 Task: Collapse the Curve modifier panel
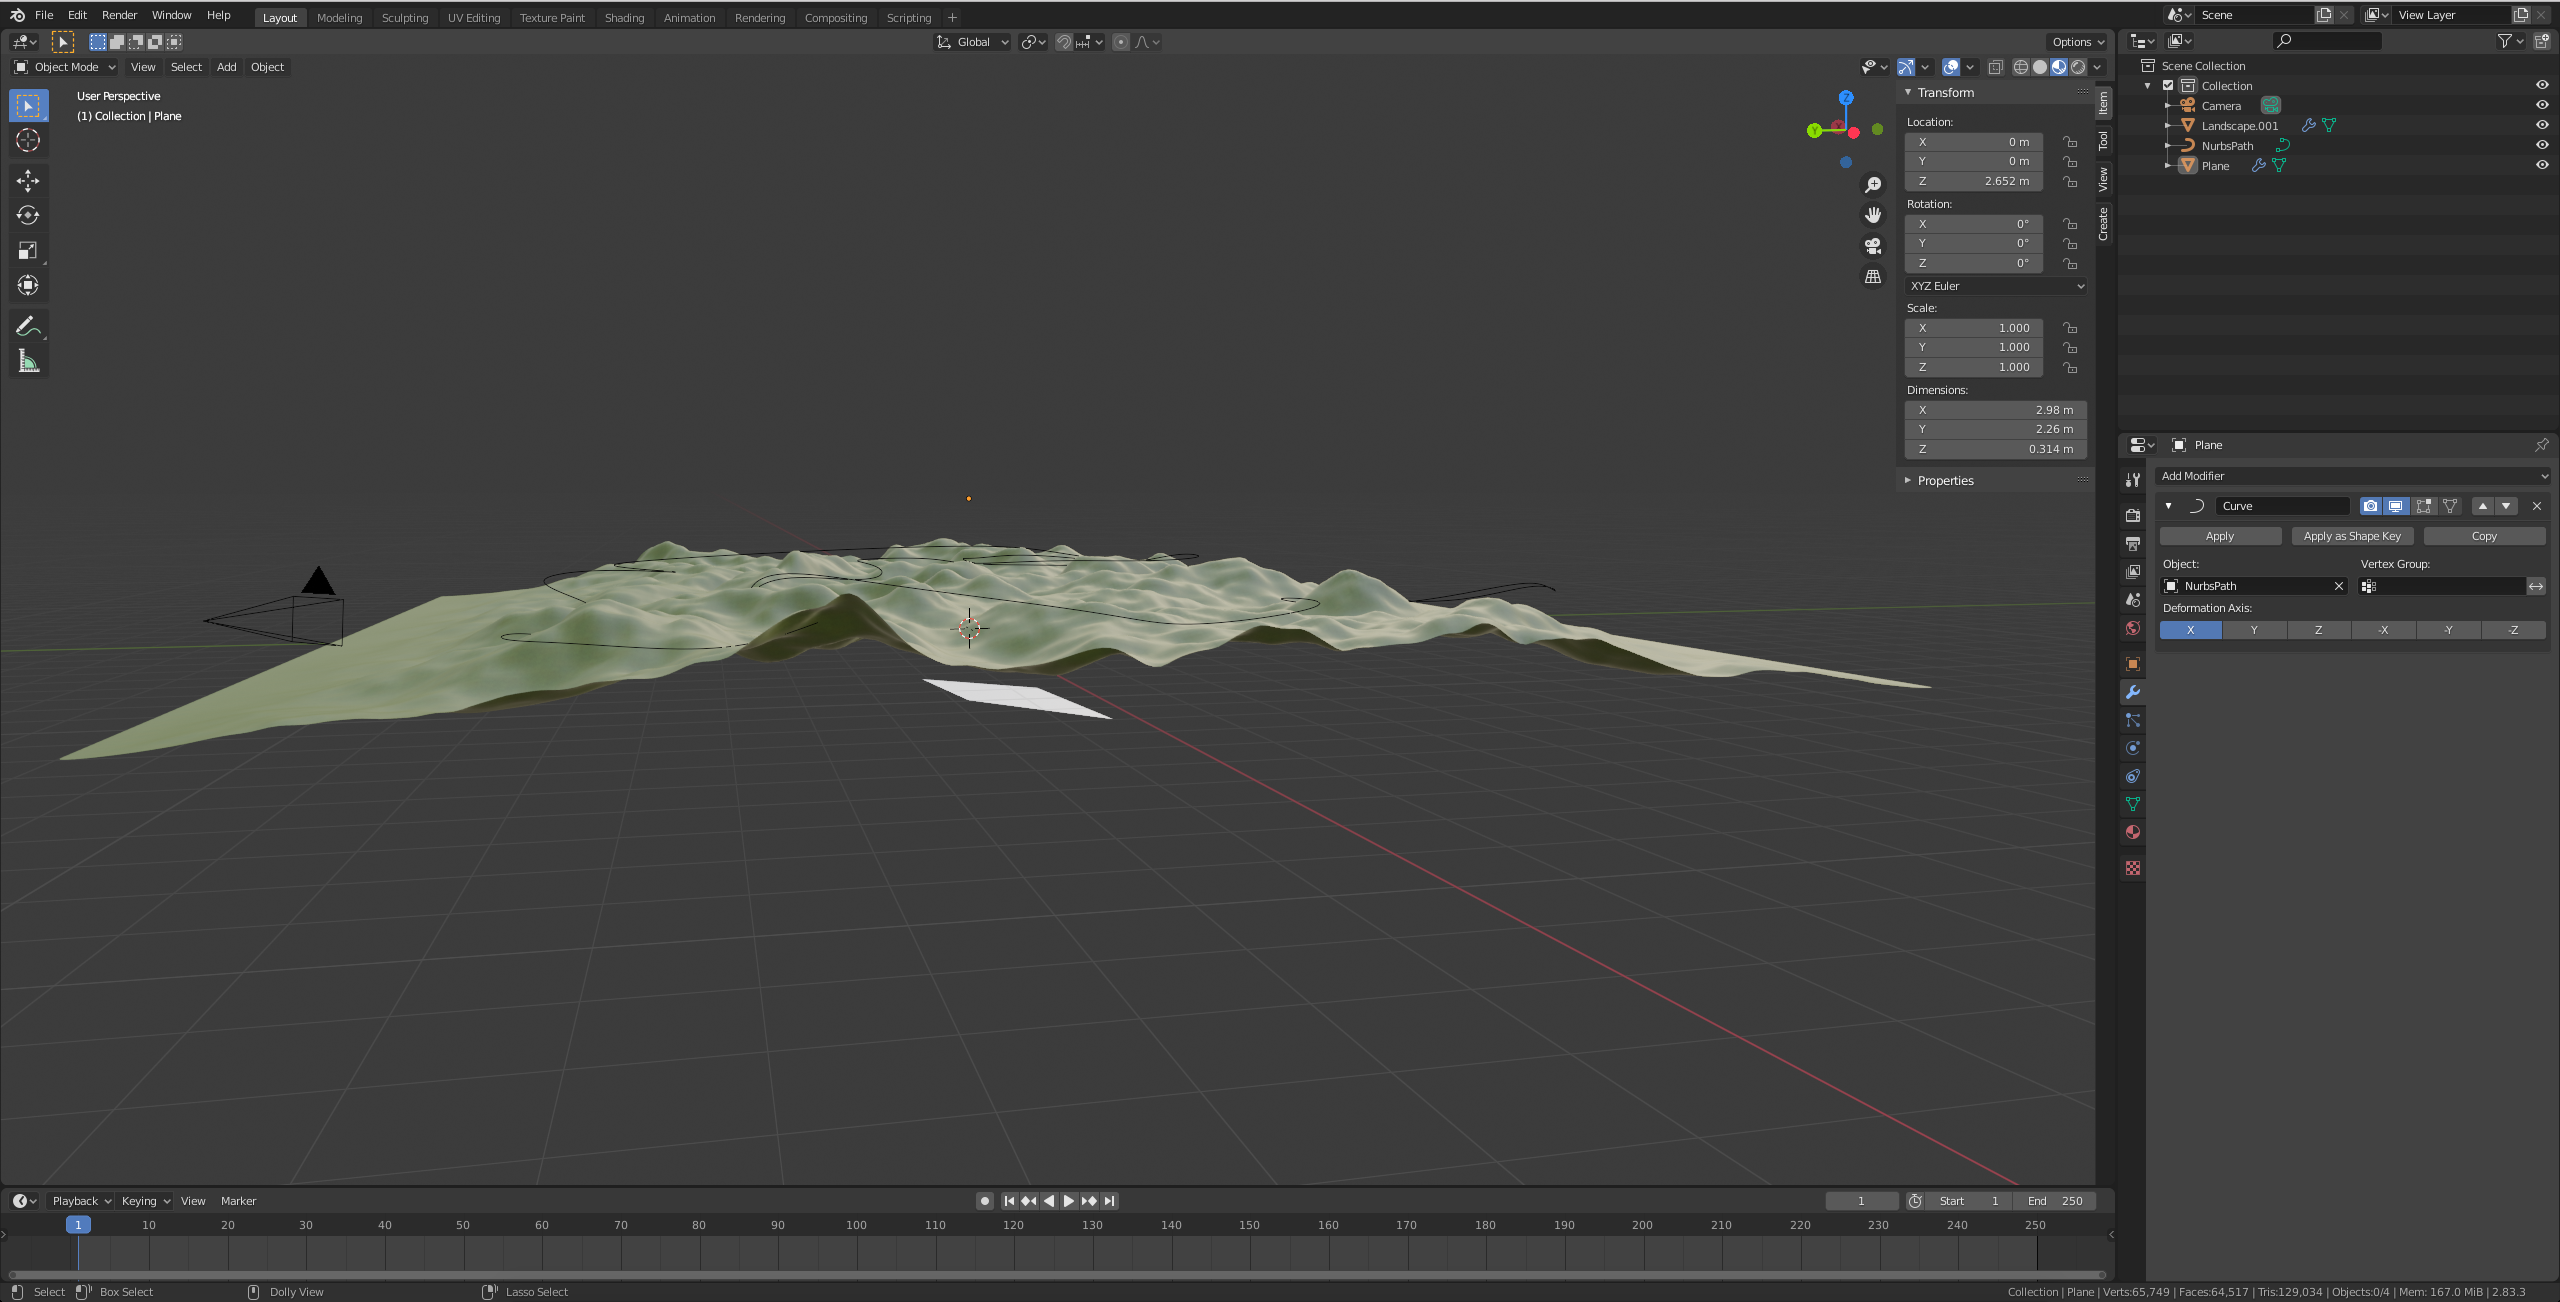(x=2168, y=506)
